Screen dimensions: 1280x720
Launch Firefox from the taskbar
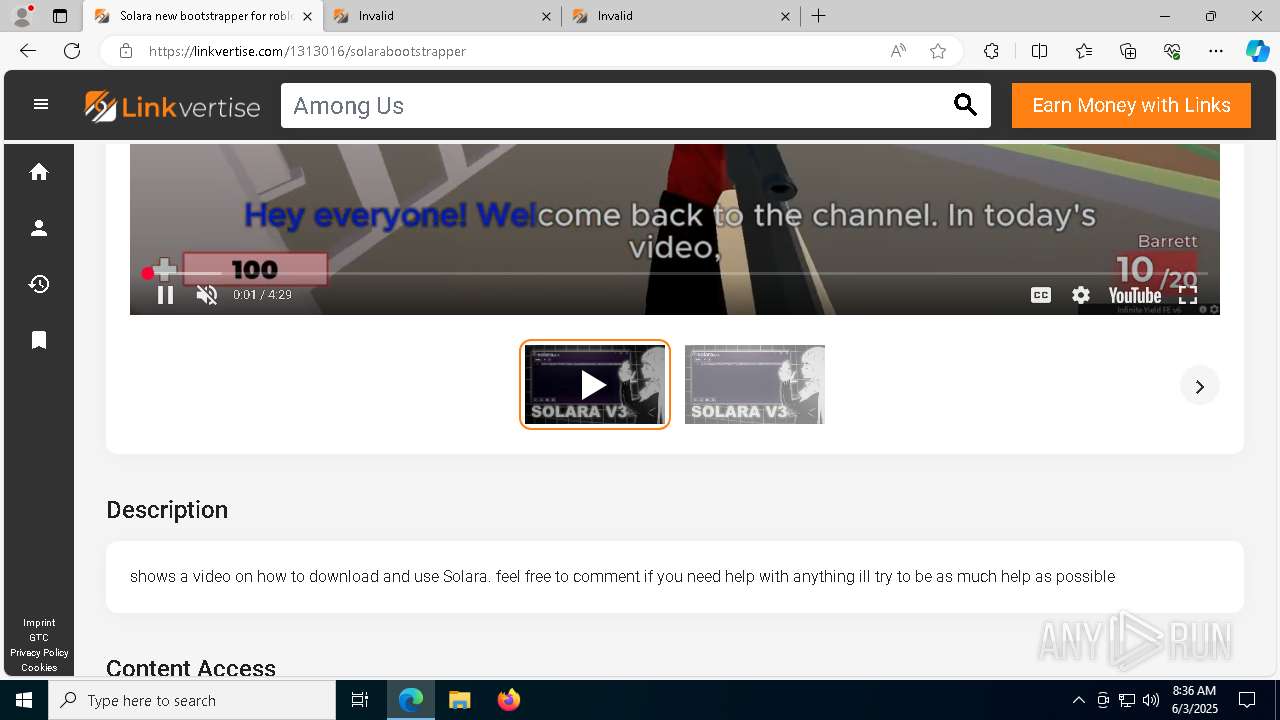pyautogui.click(x=509, y=700)
